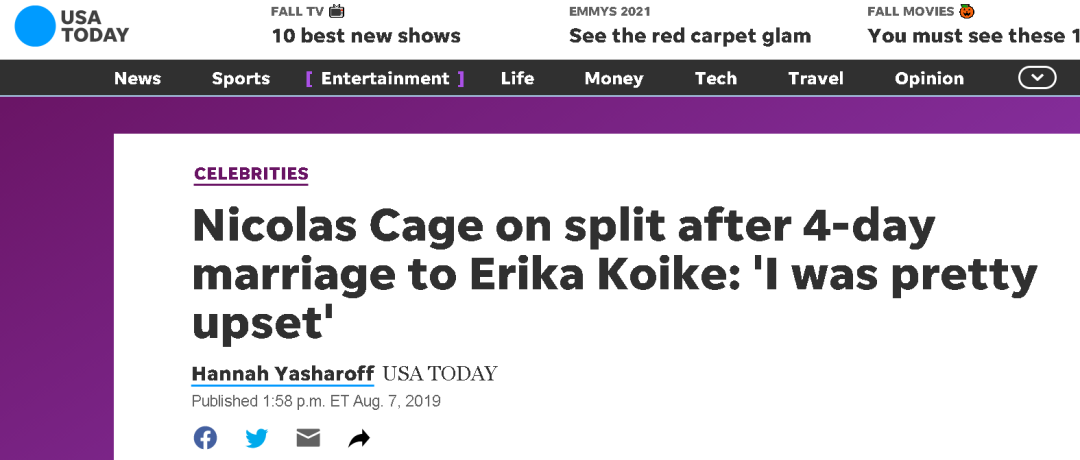Open the Tech section

tap(716, 79)
